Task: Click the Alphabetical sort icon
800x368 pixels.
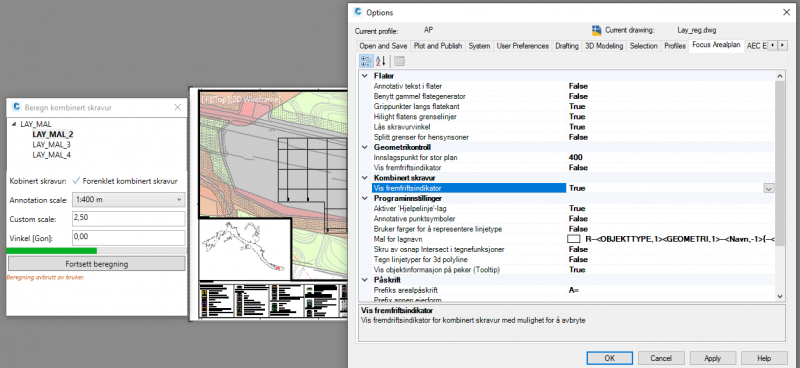Action: (x=381, y=61)
